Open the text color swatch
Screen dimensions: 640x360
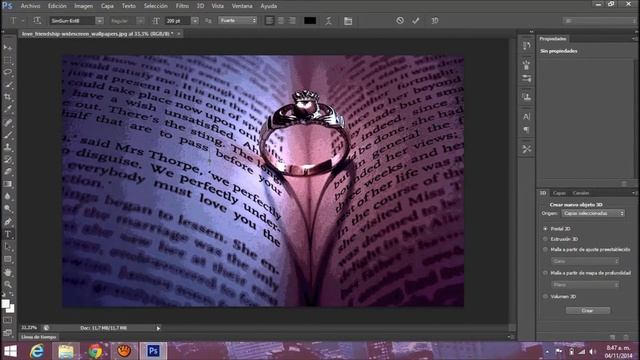point(310,20)
